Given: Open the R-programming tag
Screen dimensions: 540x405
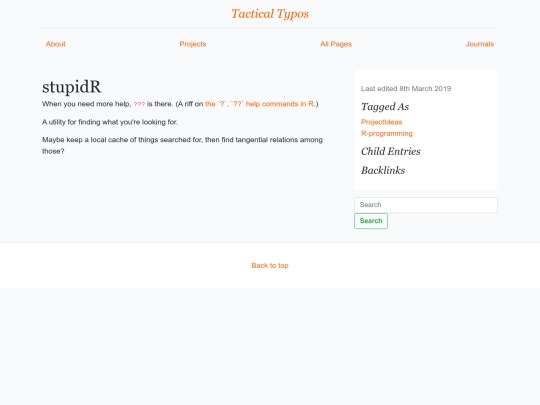Looking at the screenshot, I should point(386,133).
